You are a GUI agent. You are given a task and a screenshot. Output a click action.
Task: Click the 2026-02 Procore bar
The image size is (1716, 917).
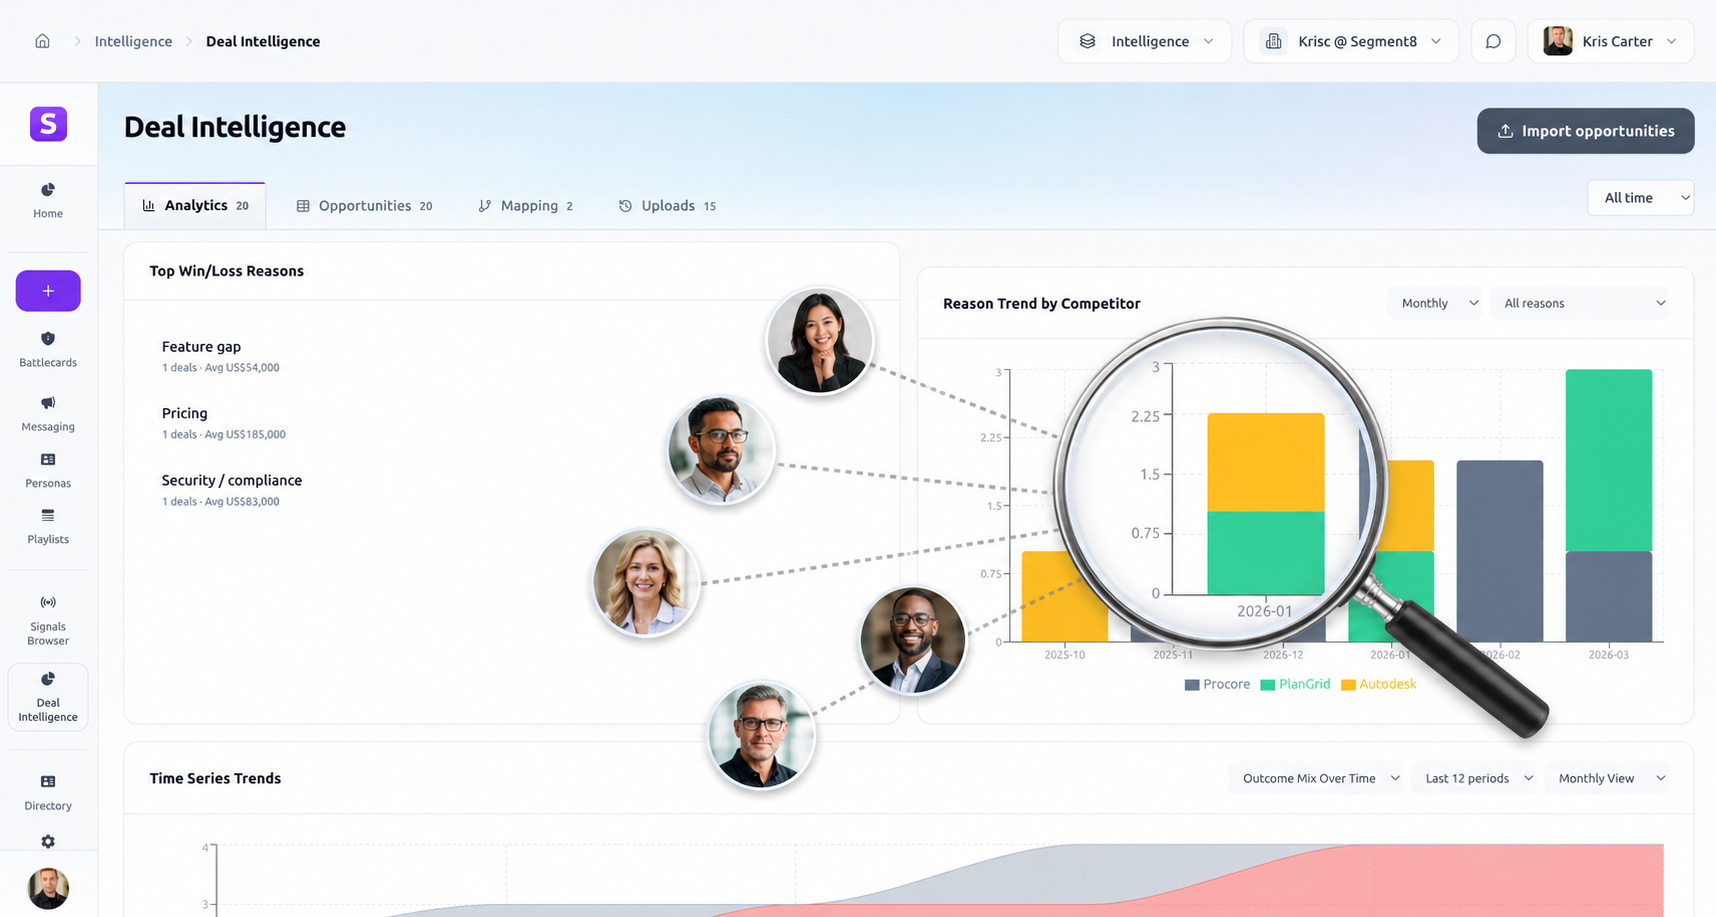pos(1499,551)
